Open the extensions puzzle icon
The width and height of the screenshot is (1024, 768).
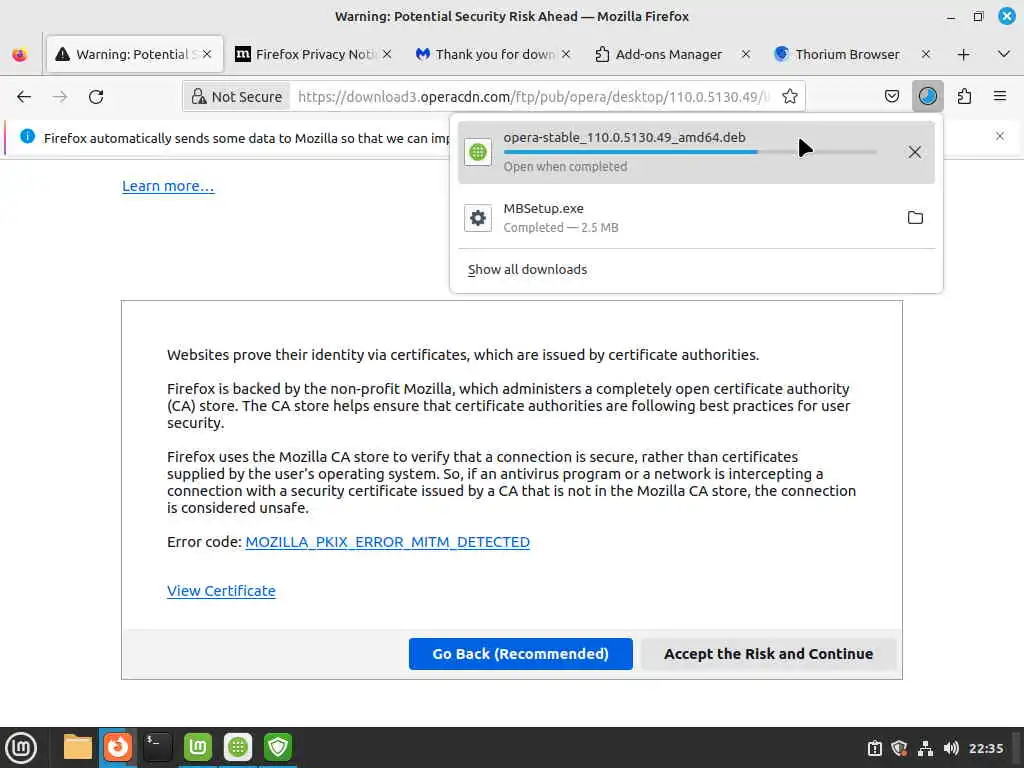click(964, 97)
